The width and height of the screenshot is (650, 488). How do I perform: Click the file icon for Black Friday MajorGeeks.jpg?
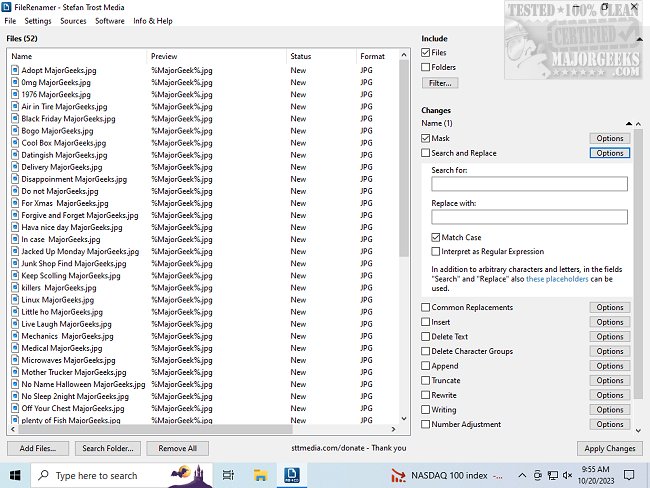[15, 118]
